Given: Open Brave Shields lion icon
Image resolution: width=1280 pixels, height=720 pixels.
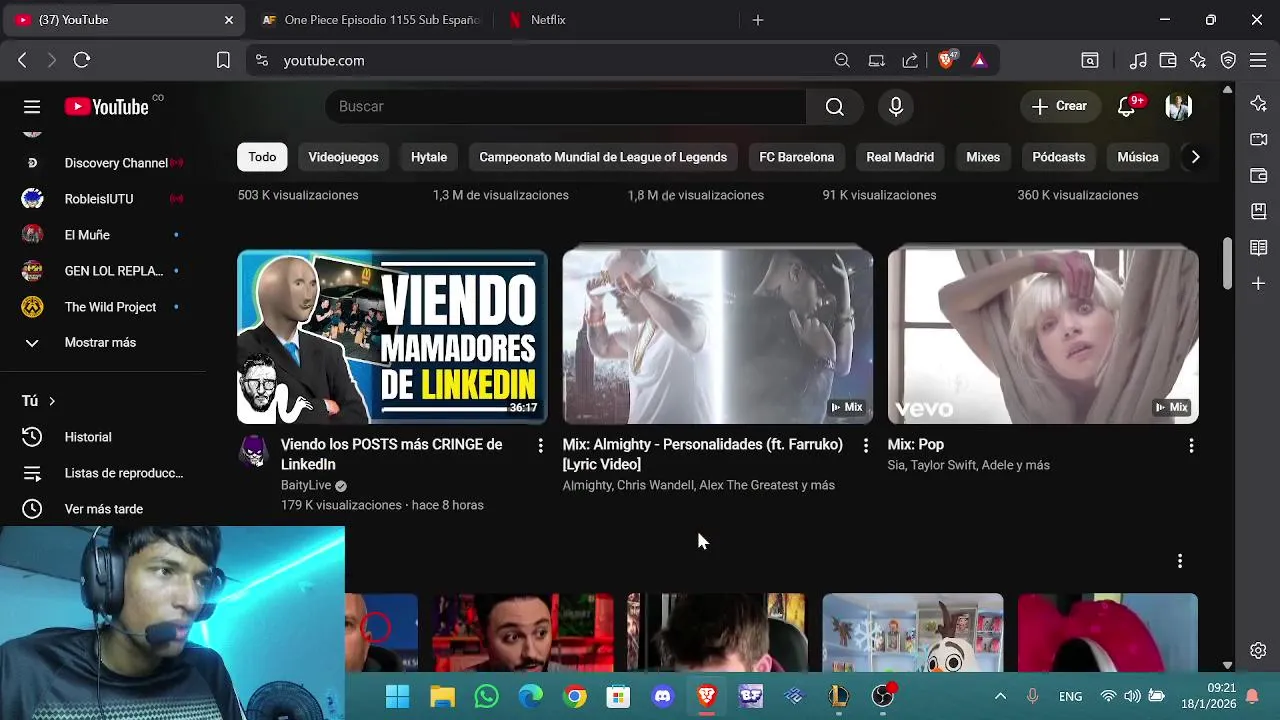Looking at the screenshot, I should pos(946,60).
